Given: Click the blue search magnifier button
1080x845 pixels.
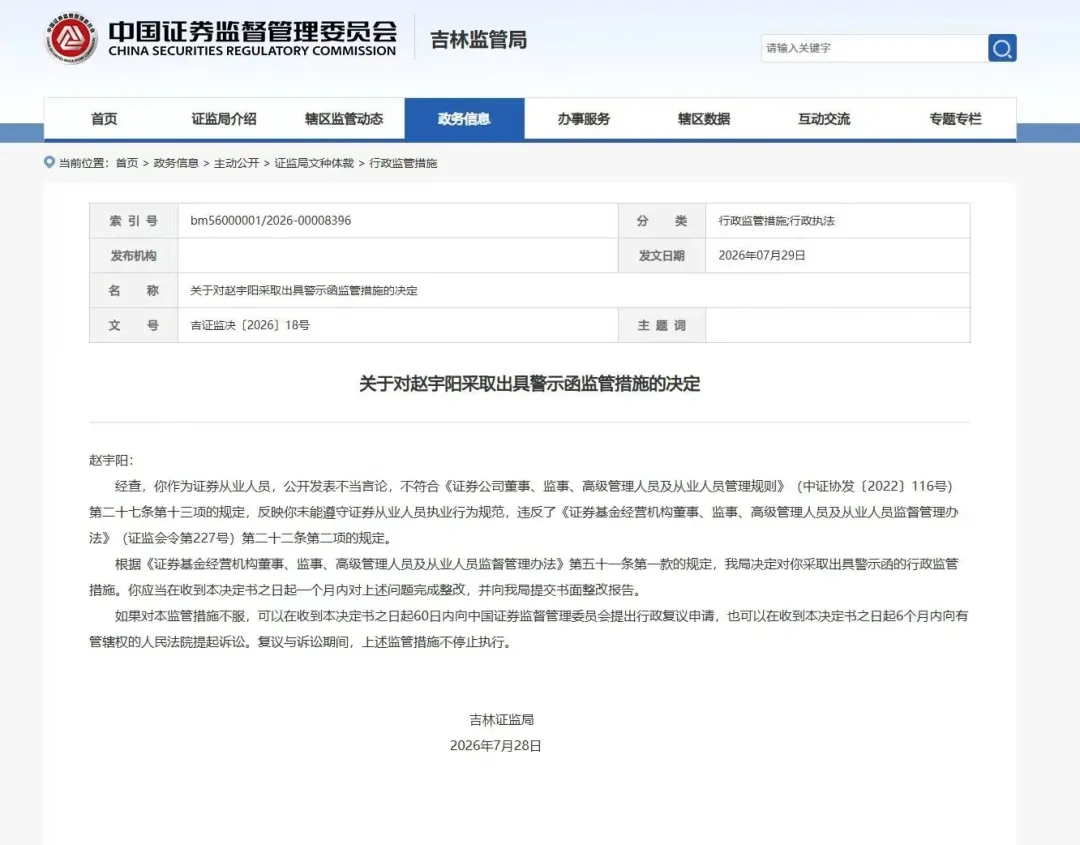Looking at the screenshot, I should [1002, 48].
